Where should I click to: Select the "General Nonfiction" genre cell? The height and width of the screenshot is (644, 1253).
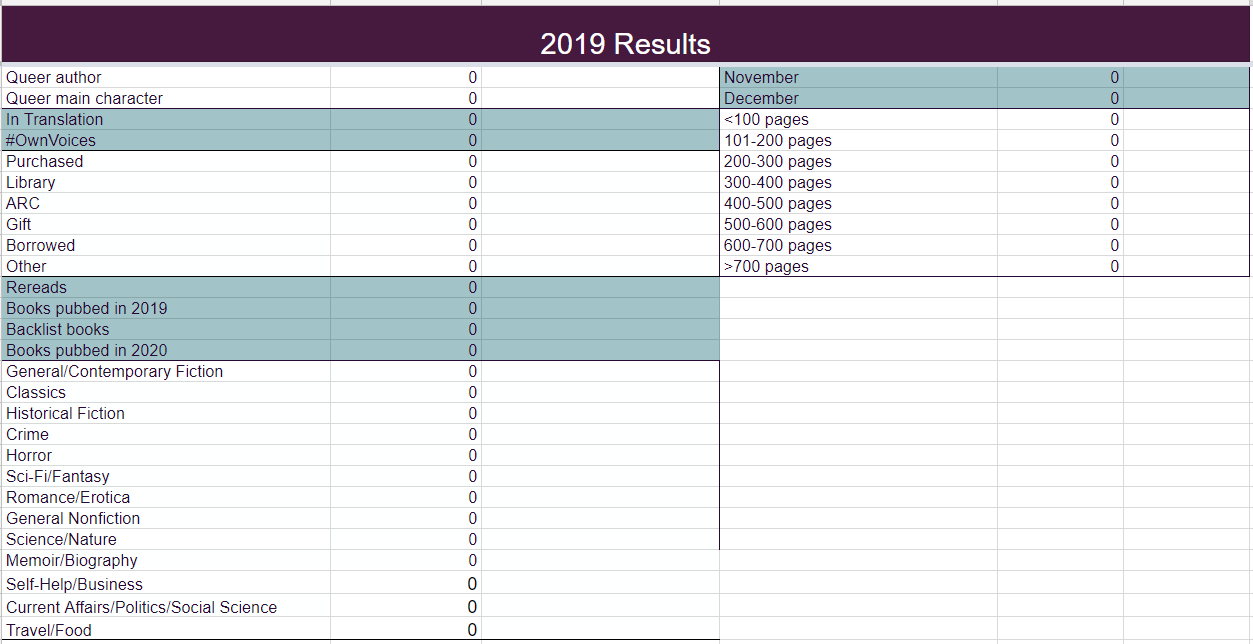tap(166, 518)
